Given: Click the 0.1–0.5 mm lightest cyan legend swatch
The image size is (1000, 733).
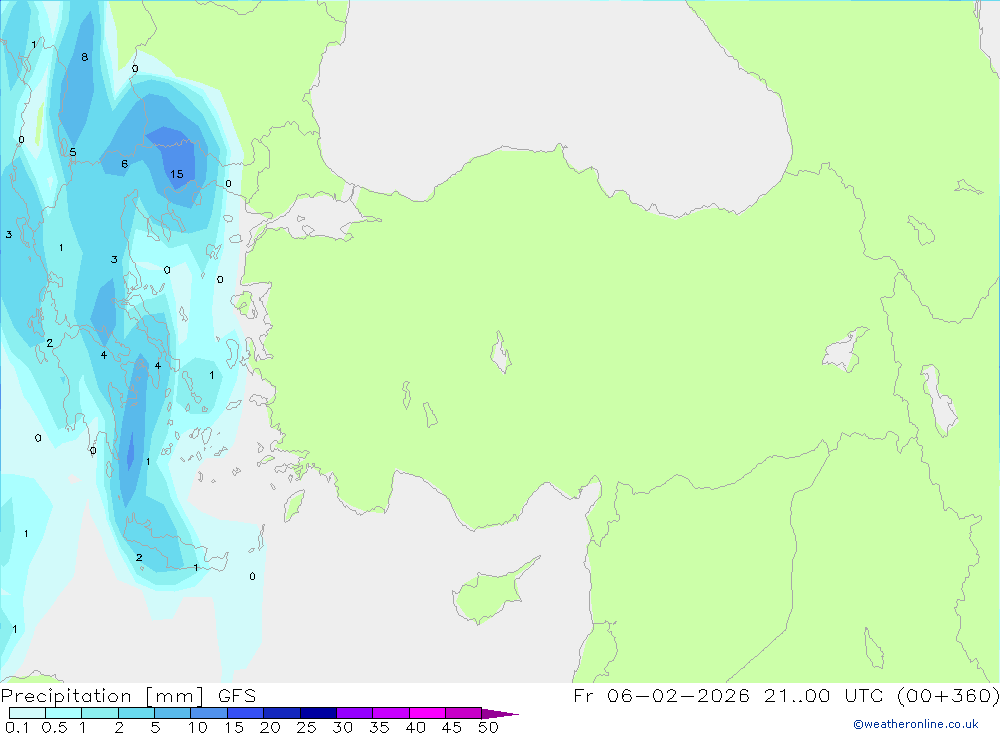Looking at the screenshot, I should coord(27,713).
